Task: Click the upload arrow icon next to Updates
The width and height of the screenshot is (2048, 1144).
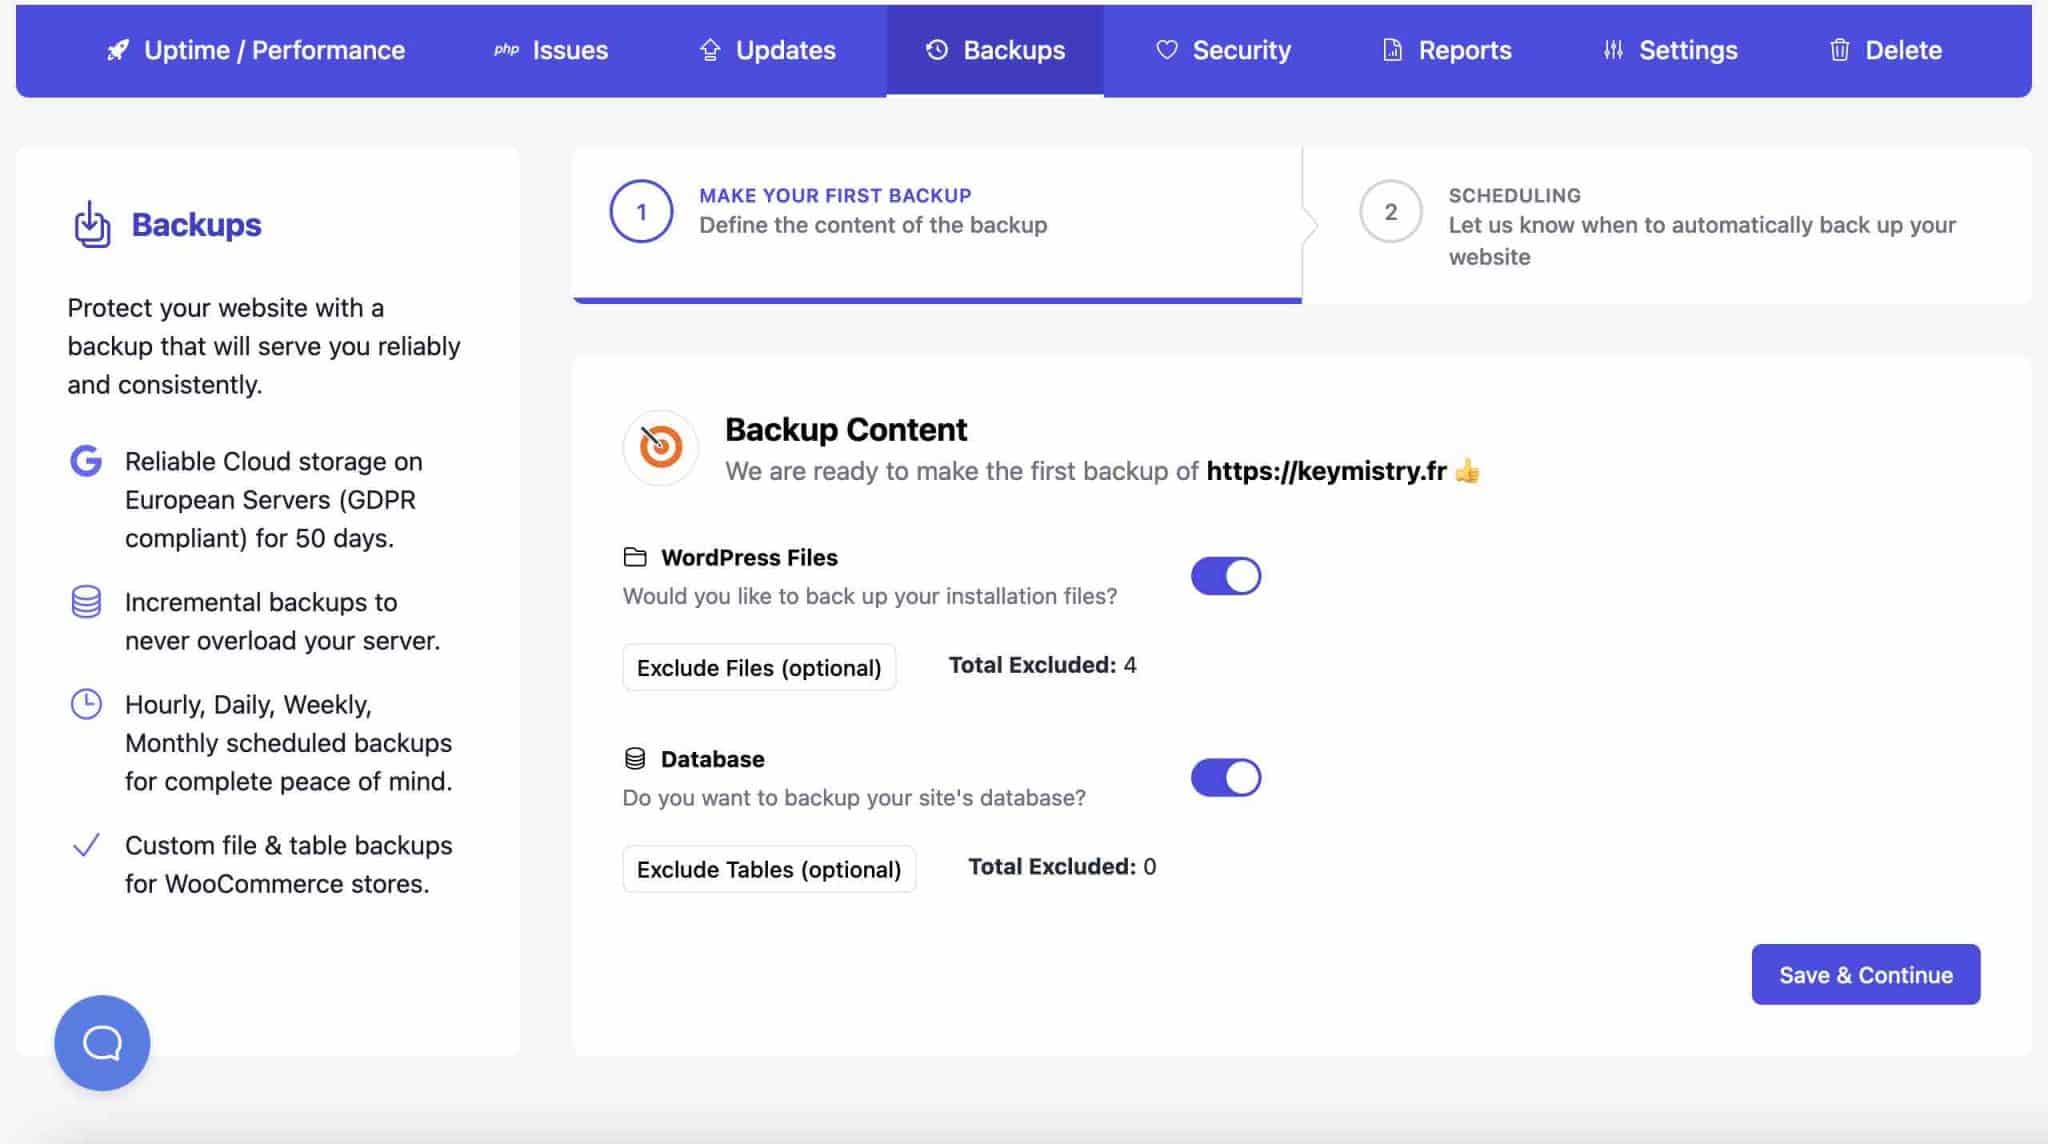Action: [710, 50]
